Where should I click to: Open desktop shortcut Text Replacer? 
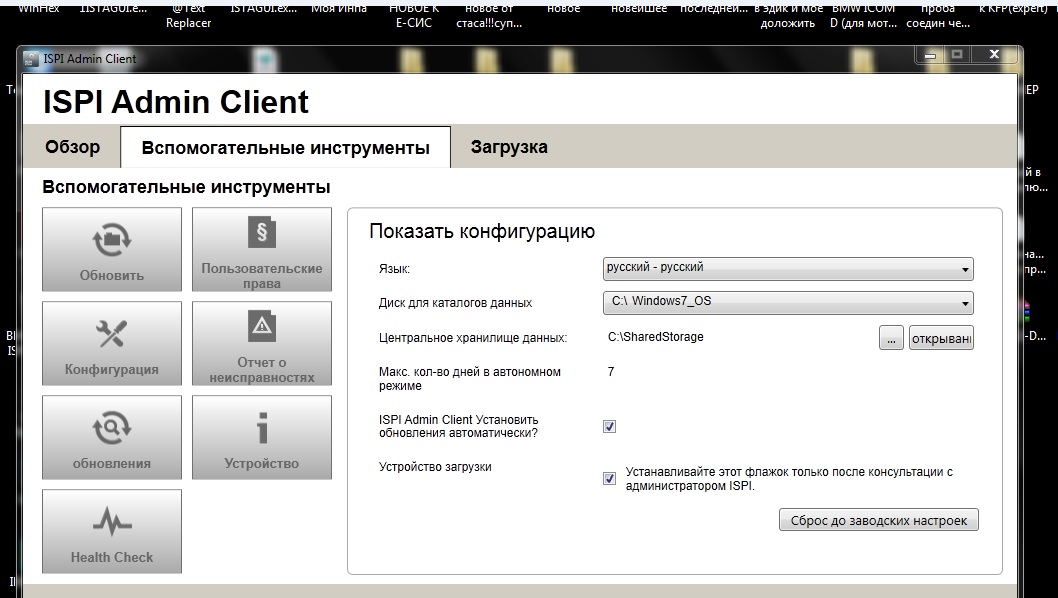point(188,16)
